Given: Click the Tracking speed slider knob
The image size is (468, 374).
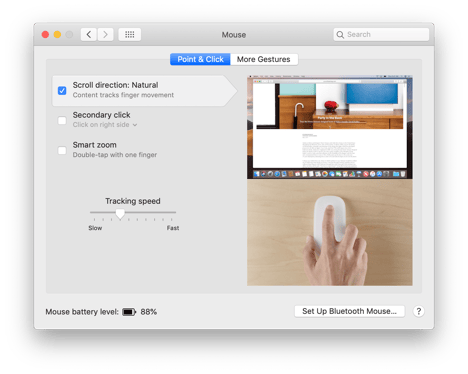Looking at the screenshot, I should point(120,214).
